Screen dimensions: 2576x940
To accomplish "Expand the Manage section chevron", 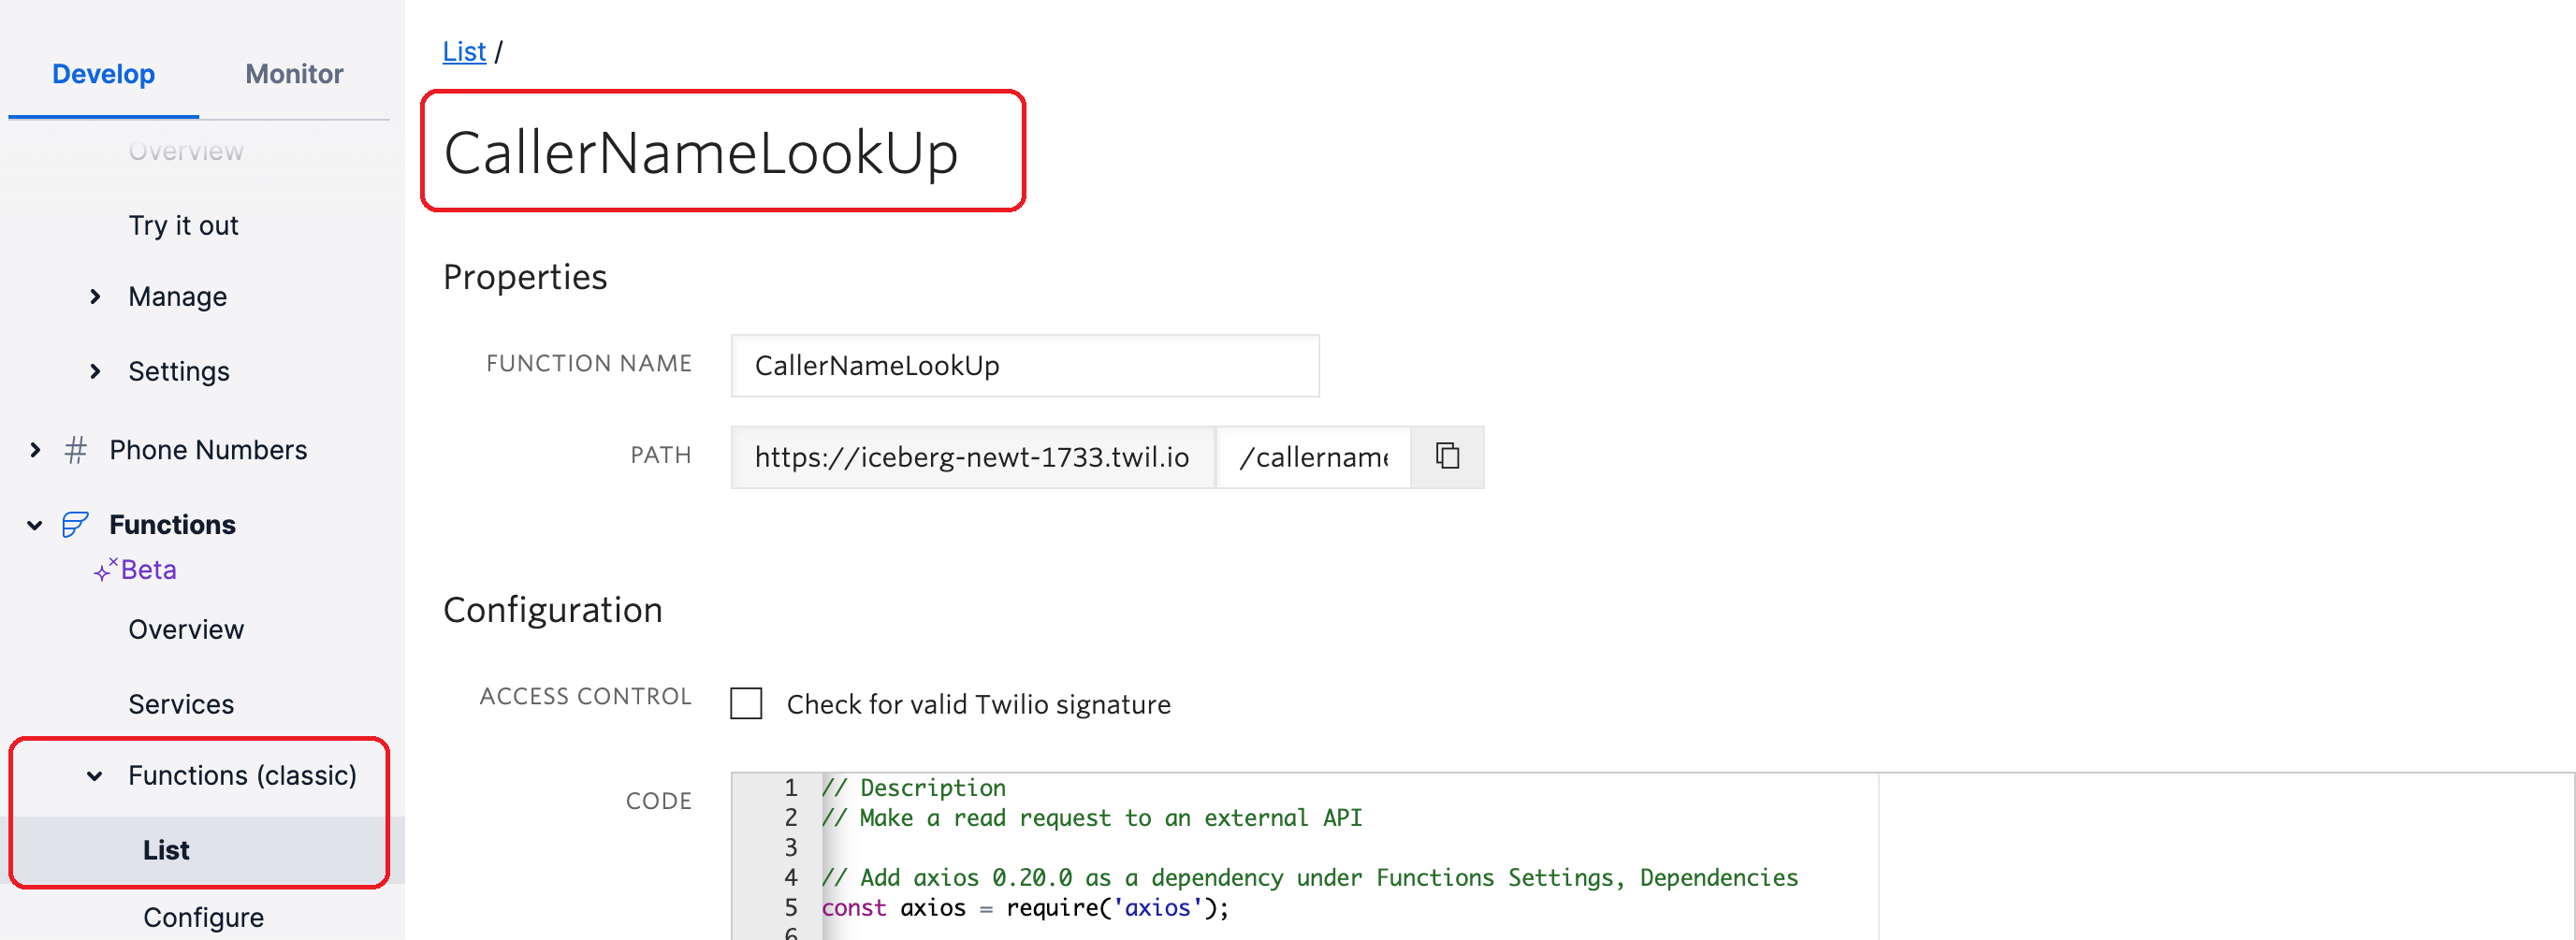I will pyautogui.click(x=95, y=297).
